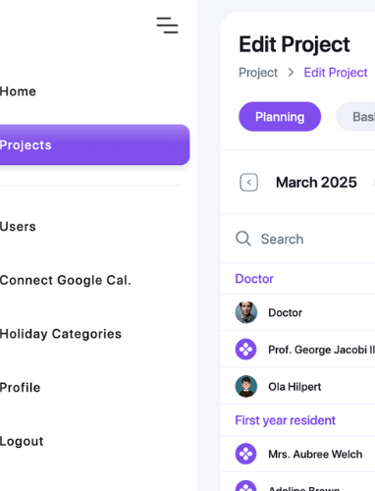
Task: Collapse the First year resident group header
Action: tap(285, 420)
